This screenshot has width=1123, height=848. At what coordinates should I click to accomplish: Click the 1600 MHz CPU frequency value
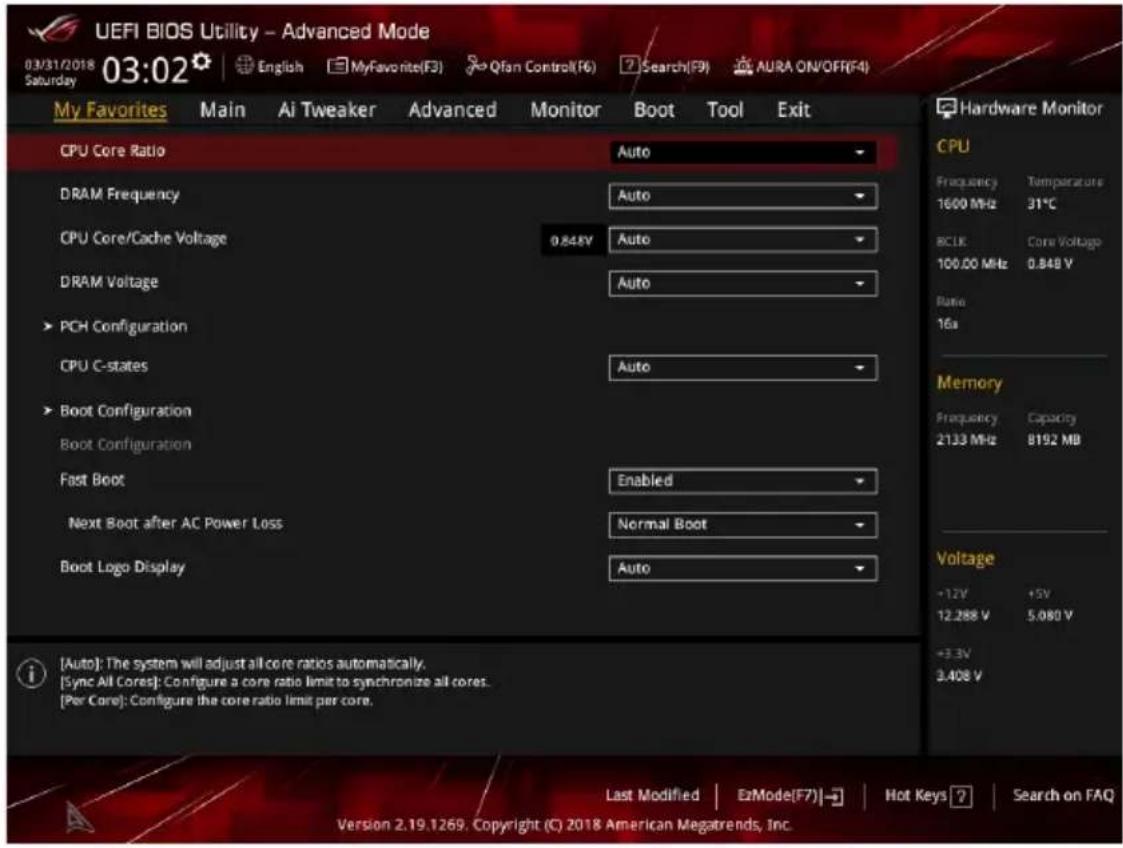coord(966,204)
